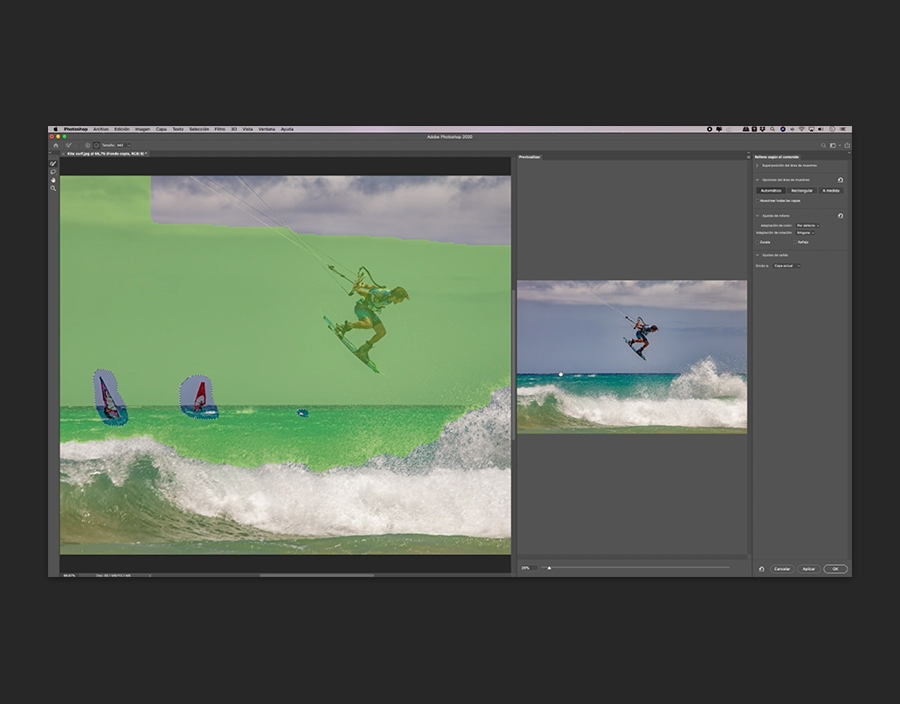The width and height of the screenshot is (900, 704).
Task: Click the Dropbox icon in macOS menu bar
Action: [762, 129]
